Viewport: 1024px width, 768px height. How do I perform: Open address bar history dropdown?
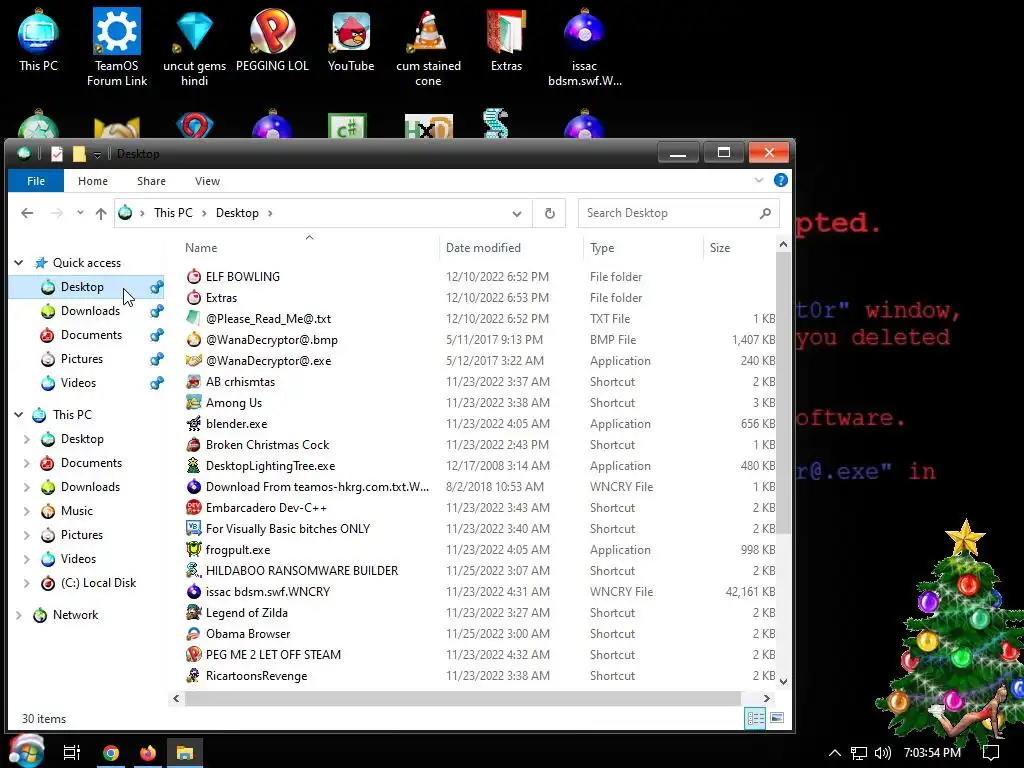coord(517,214)
